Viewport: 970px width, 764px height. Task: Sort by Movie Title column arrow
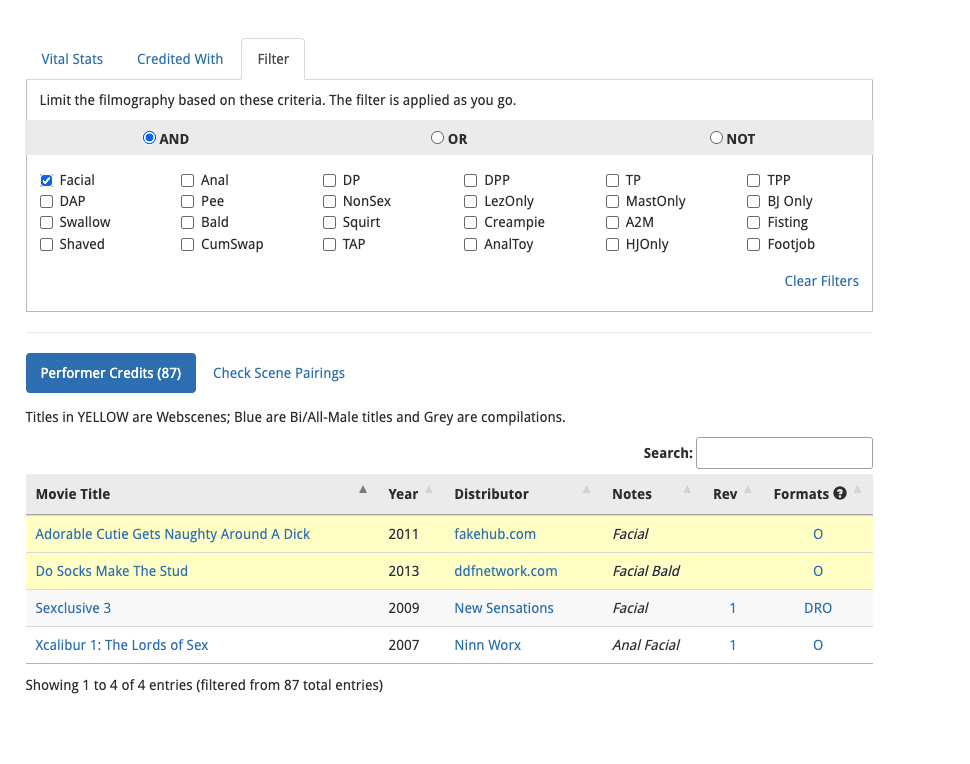[363, 490]
